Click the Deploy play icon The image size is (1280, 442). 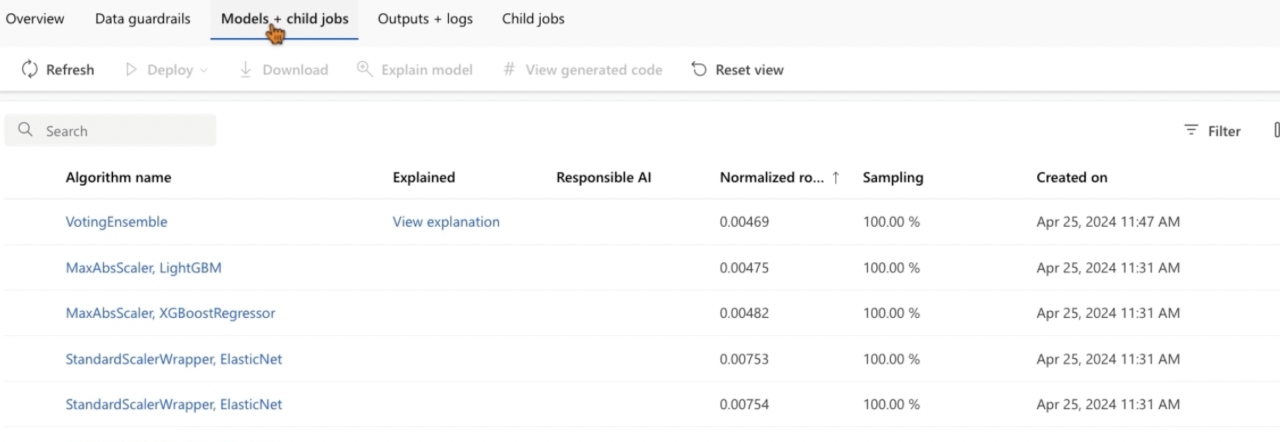(131, 70)
